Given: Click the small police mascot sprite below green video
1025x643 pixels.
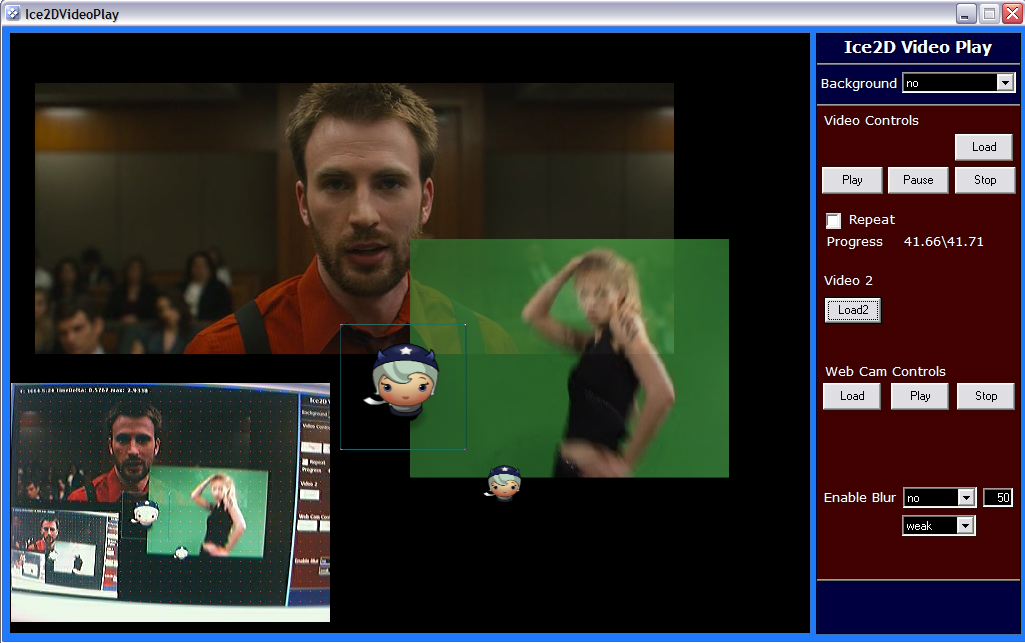Looking at the screenshot, I should (503, 484).
